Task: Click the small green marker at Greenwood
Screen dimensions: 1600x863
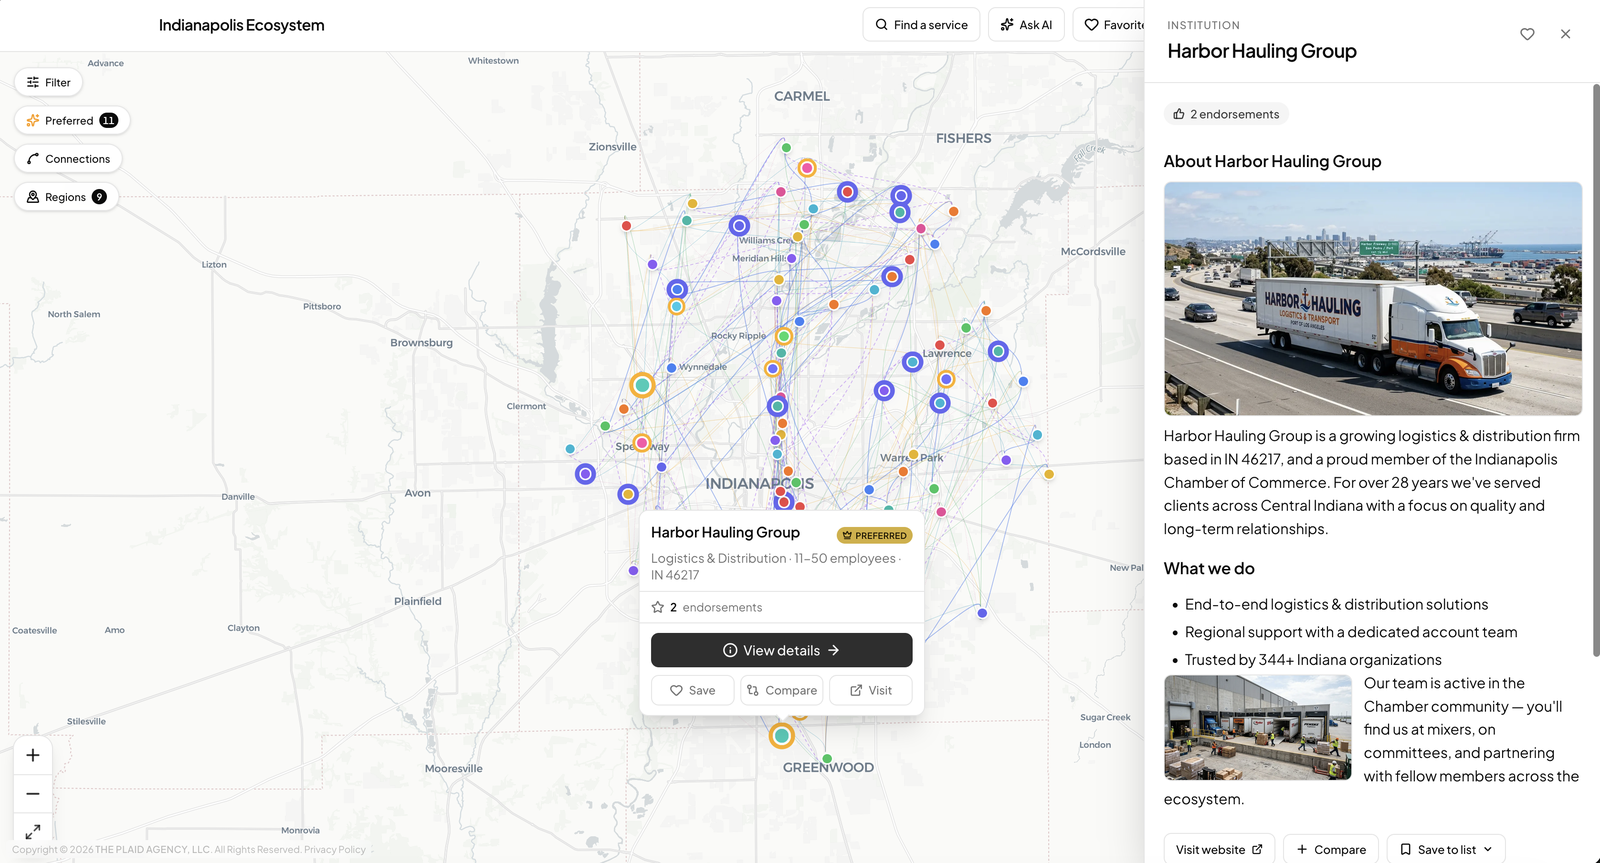Action: (x=827, y=759)
